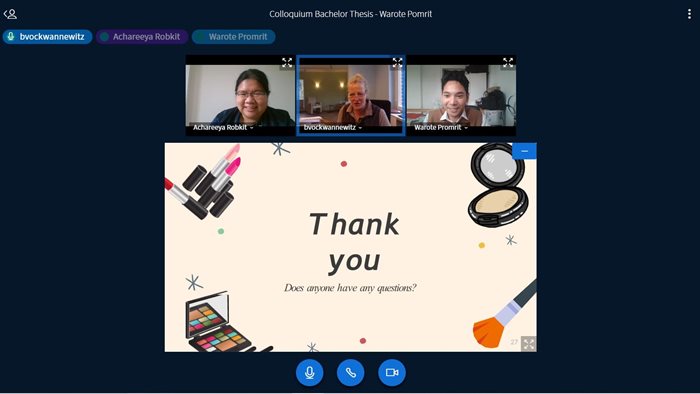Fullscreen Warote Promrit's webcam

tap(508, 62)
